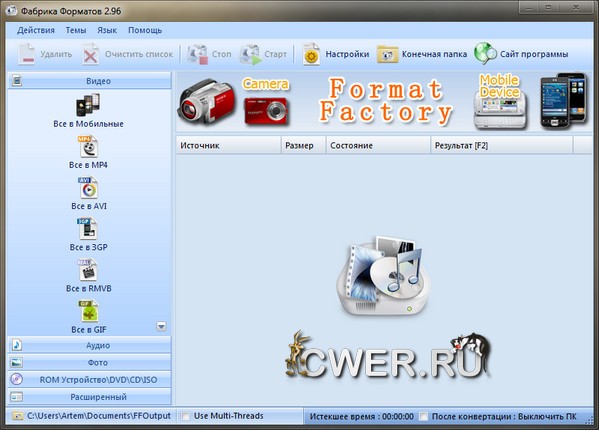This screenshot has width=599, height=430.
Task: Click the output folder icon in status bar
Action: [x=17, y=415]
